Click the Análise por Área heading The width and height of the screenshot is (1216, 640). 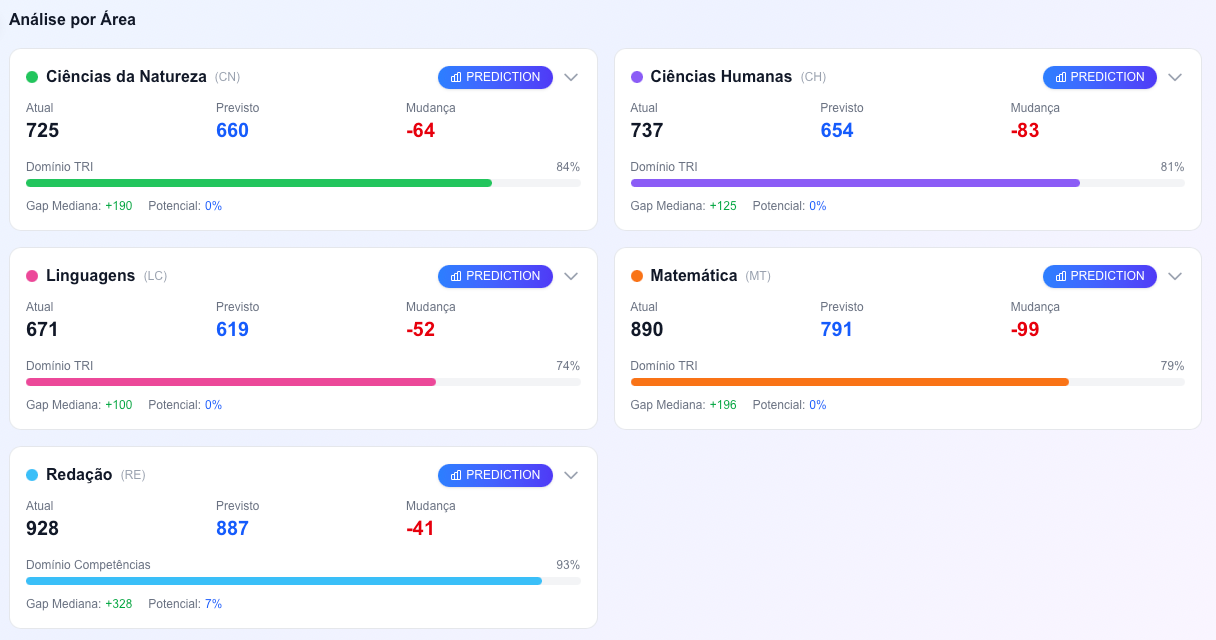coord(72,19)
